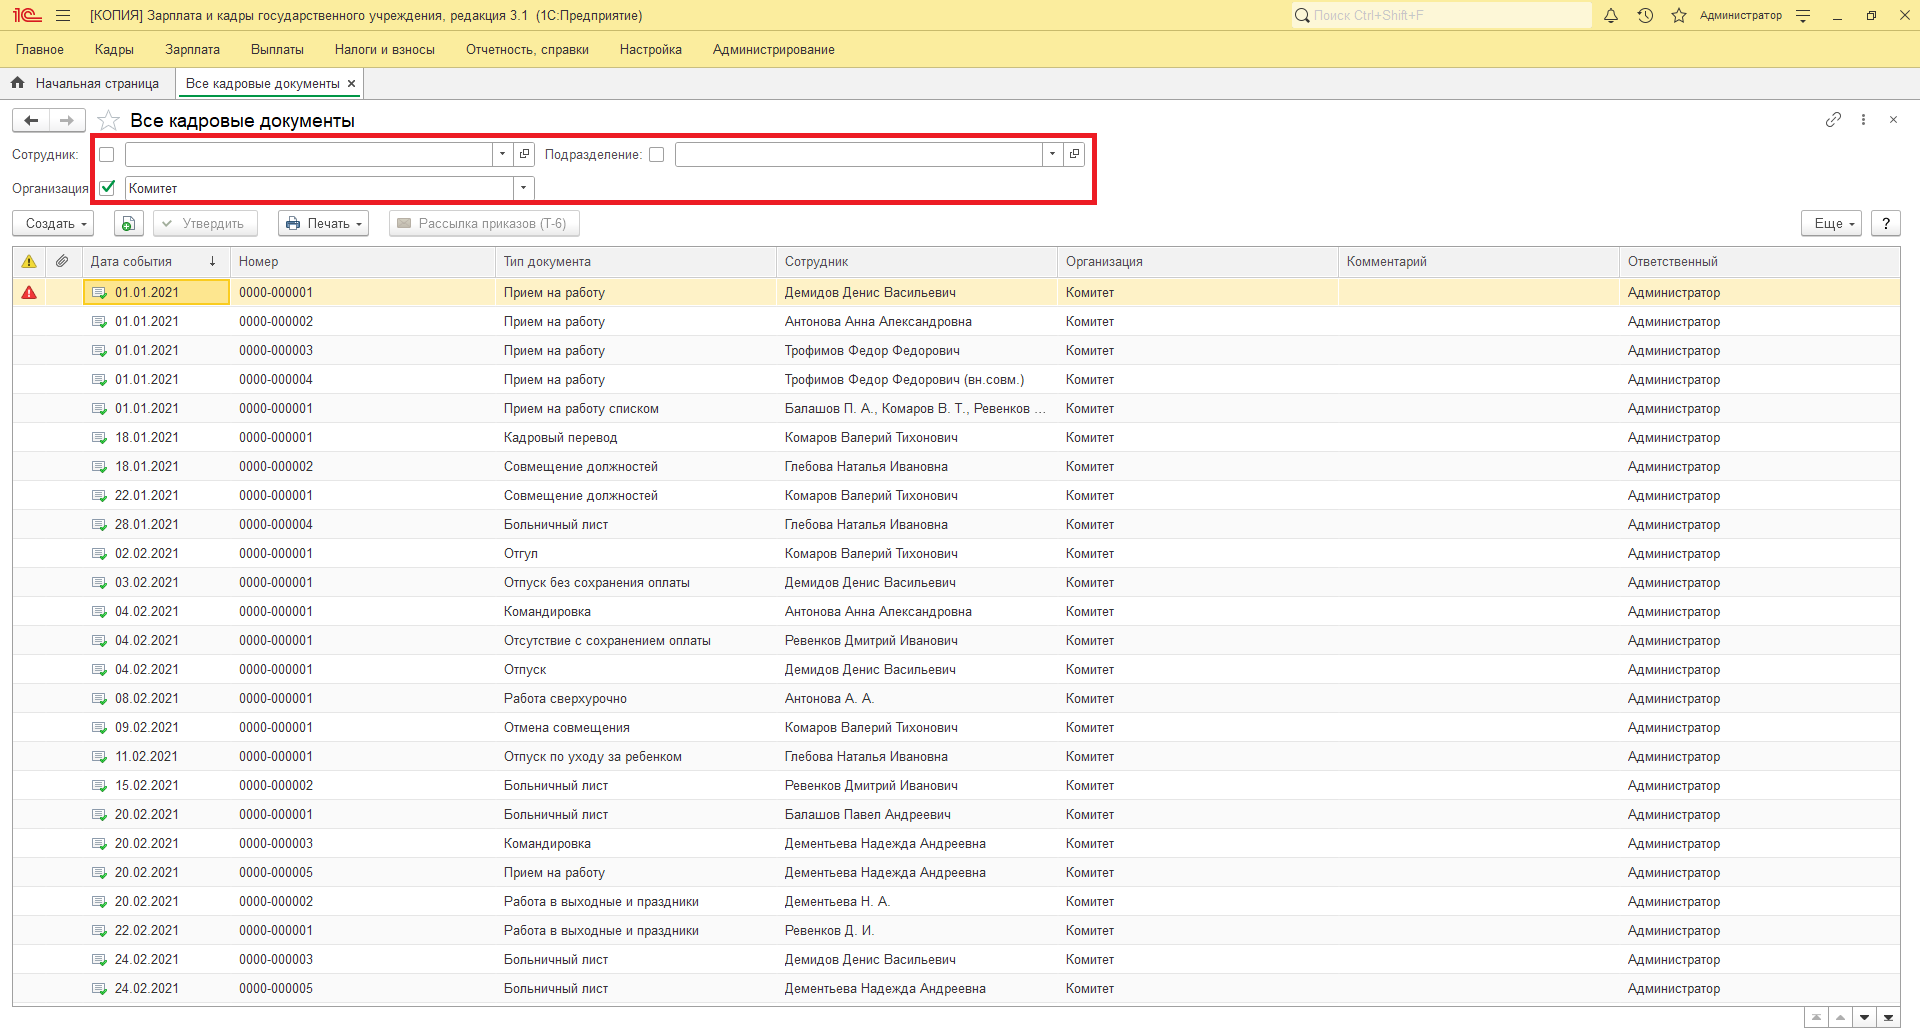1920x1031 pixels.
Task: Open the Печать dropdown menu
Action: (x=323, y=223)
